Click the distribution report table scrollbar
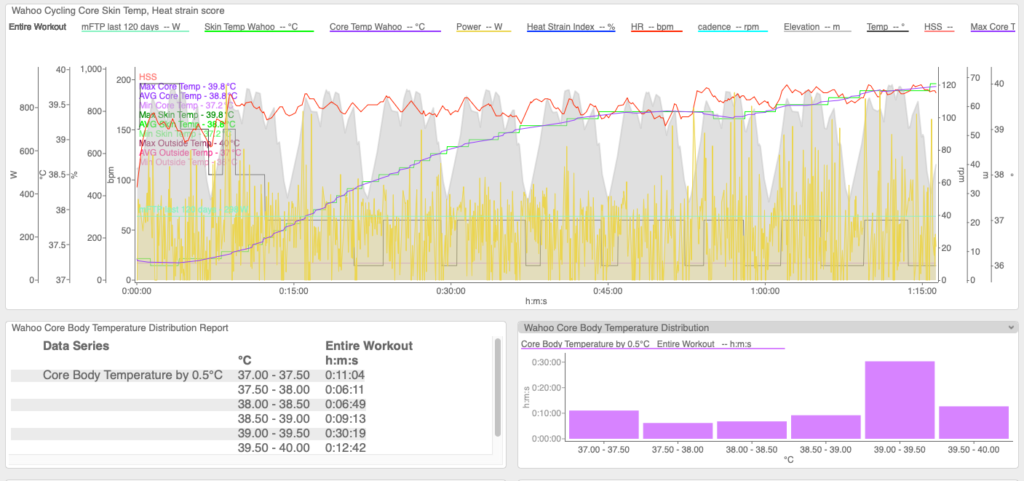The width and height of the screenshot is (1024, 481). tap(498, 386)
